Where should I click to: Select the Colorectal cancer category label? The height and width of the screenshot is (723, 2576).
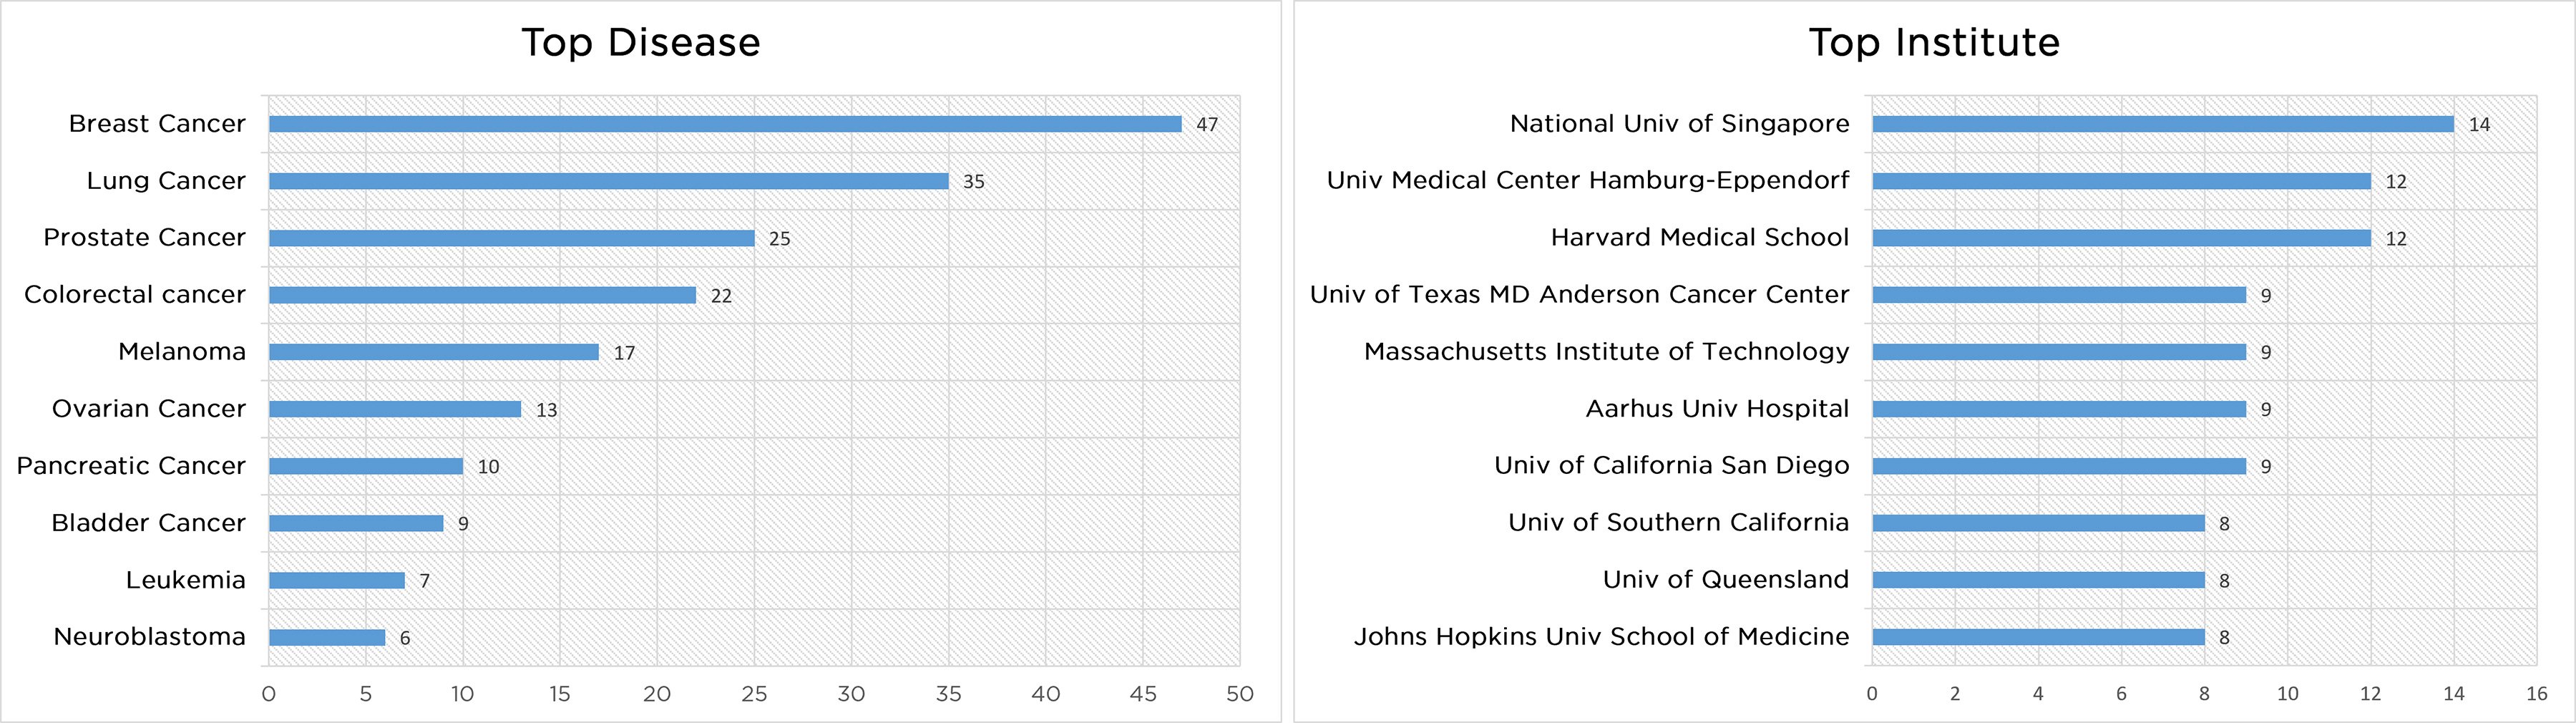[135, 295]
